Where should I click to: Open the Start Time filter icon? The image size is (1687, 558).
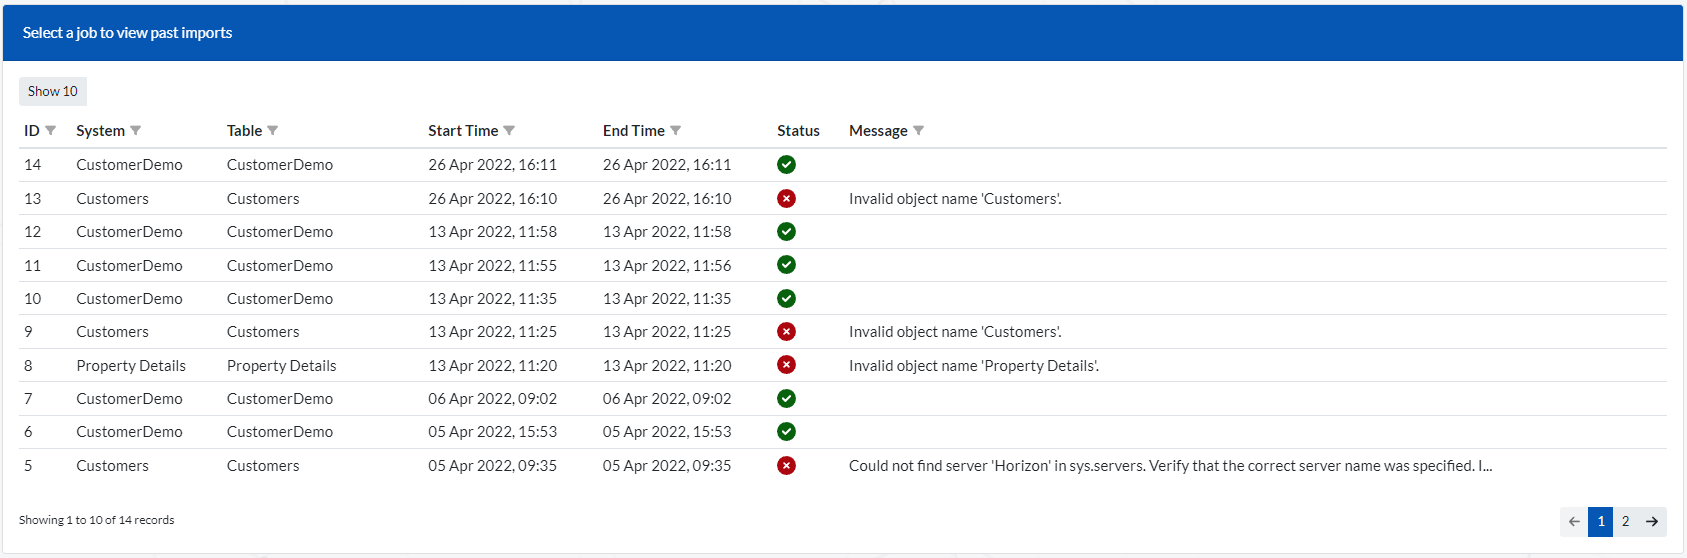509,131
